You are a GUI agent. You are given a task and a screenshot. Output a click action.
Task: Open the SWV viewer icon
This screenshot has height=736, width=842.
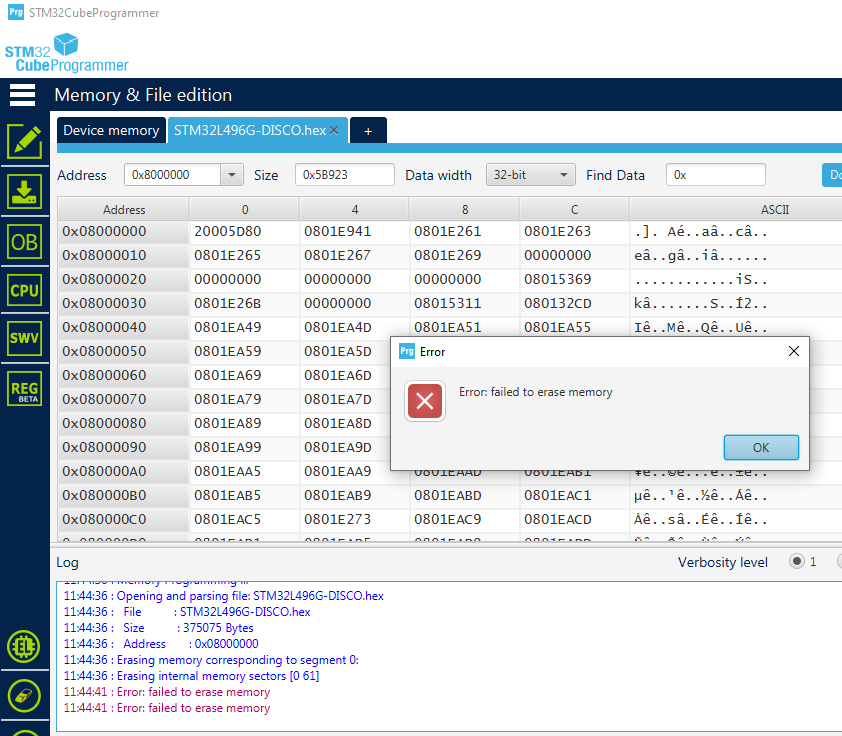25,338
